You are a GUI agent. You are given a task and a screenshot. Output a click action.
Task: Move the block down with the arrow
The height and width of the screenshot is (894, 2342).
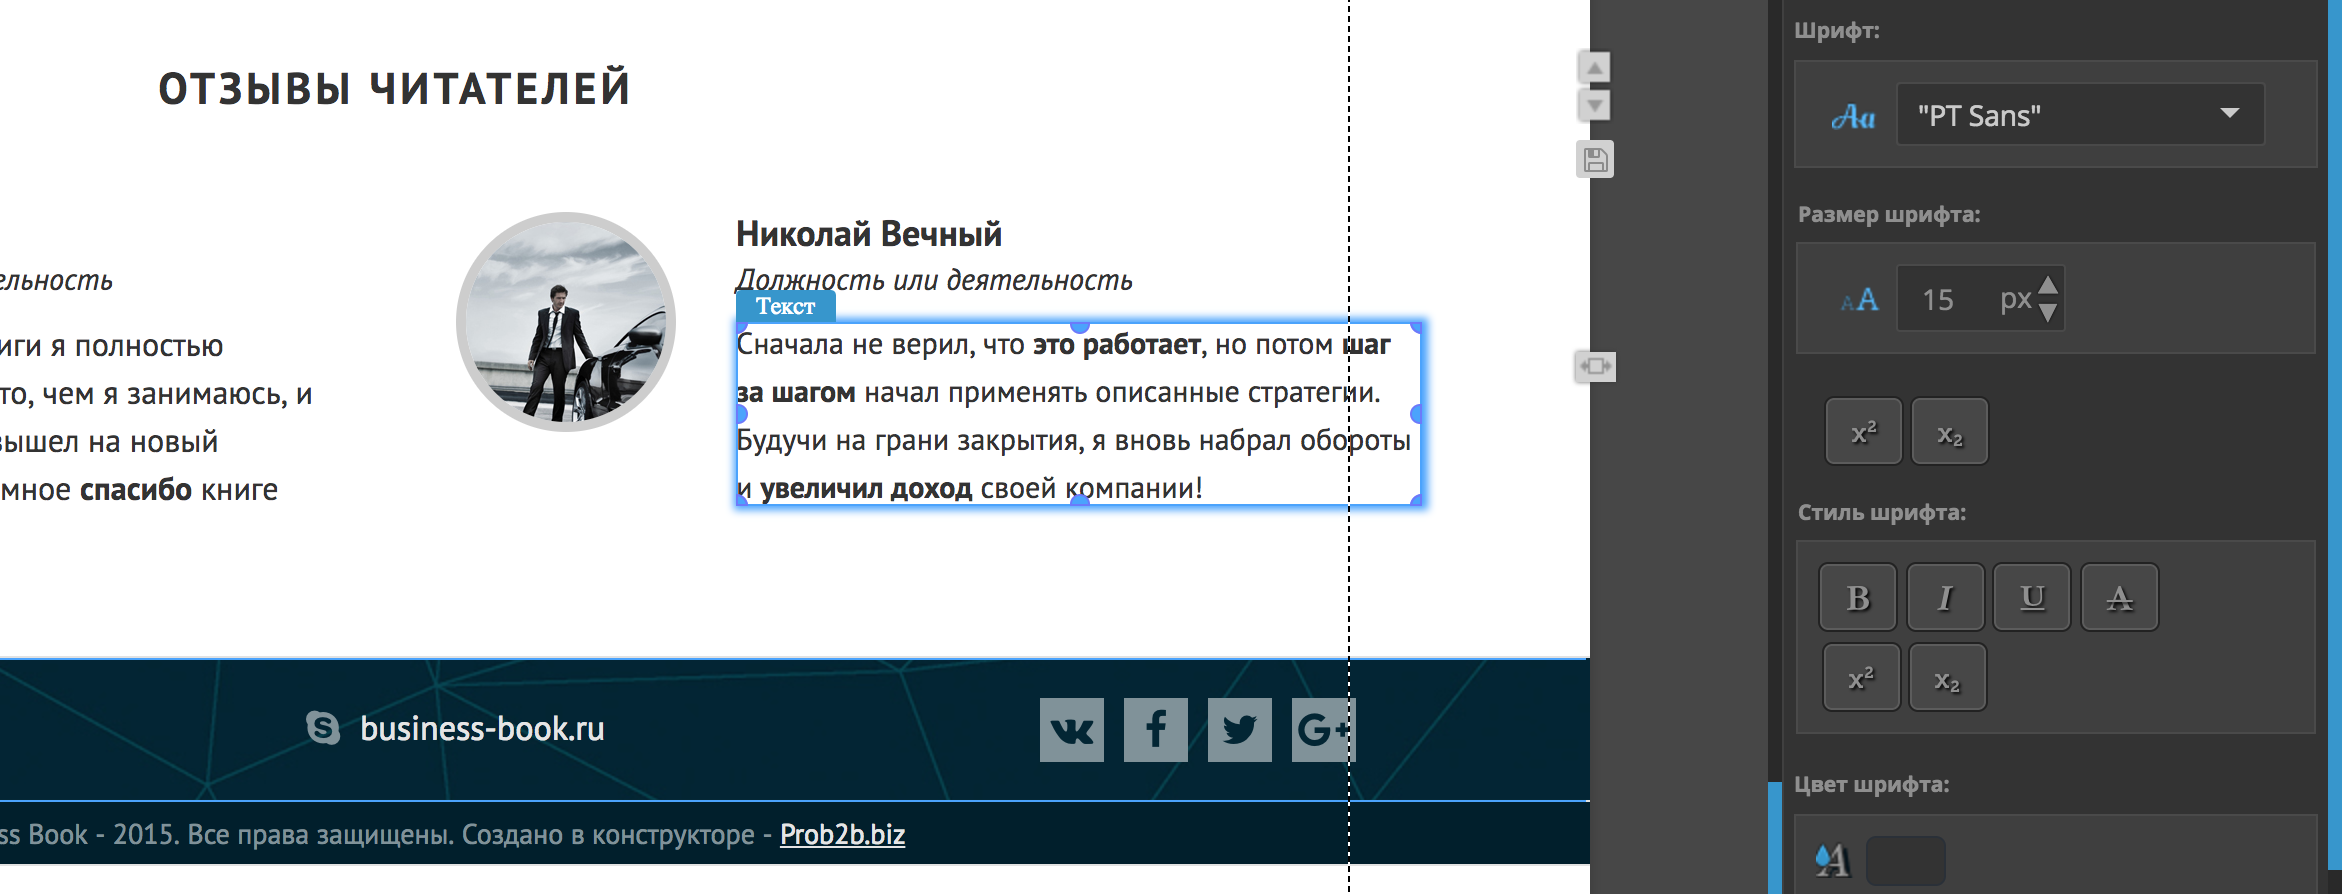click(1594, 105)
